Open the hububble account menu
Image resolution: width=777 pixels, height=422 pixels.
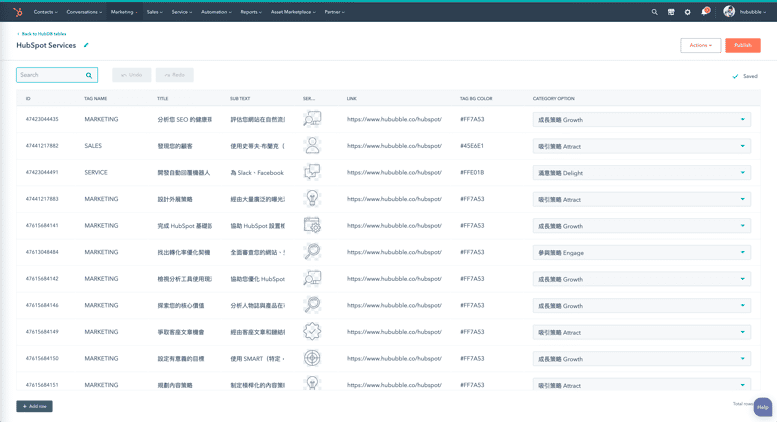pos(744,12)
